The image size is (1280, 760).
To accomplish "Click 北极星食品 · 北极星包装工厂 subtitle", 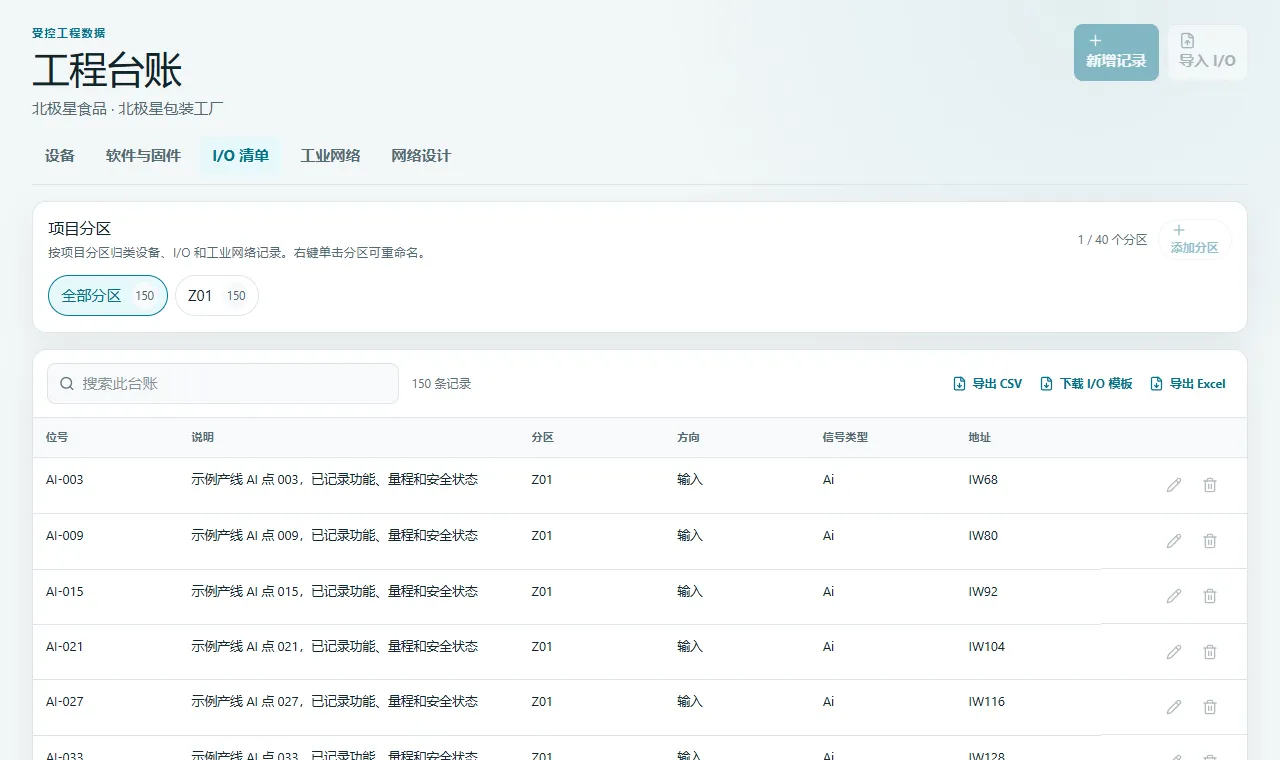I will click(x=128, y=108).
